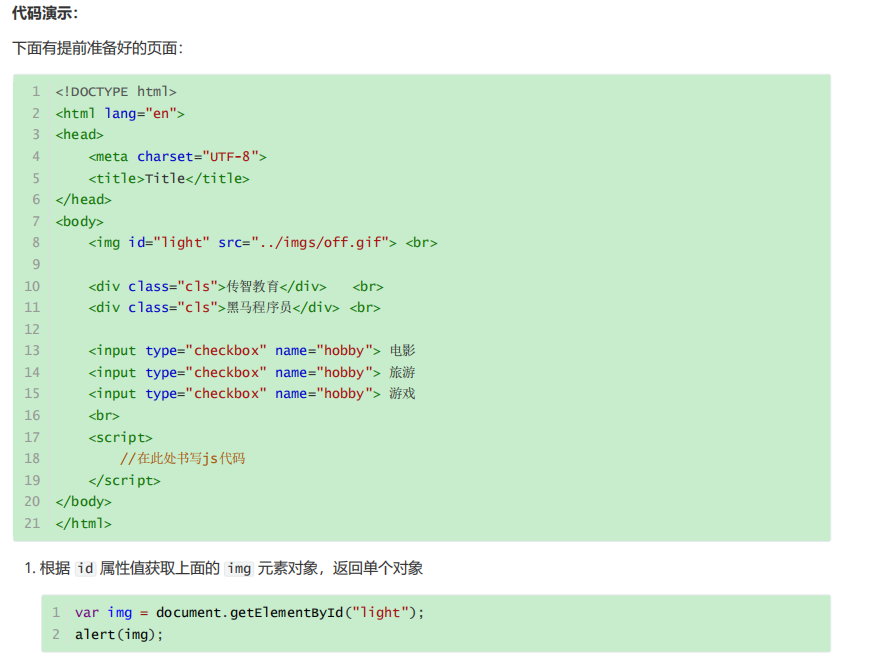The height and width of the screenshot is (664, 894).
Task: Click the closing '</body>' tag line
Action: click(83, 502)
